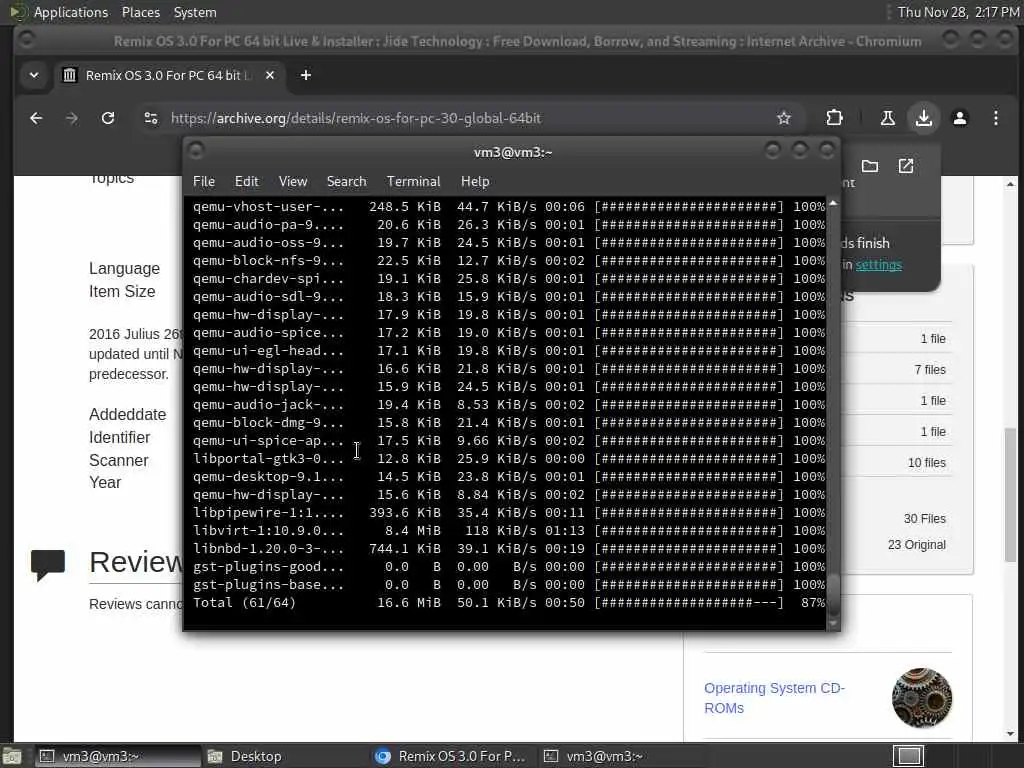Open the System menu in top panel

pyautogui.click(x=195, y=12)
